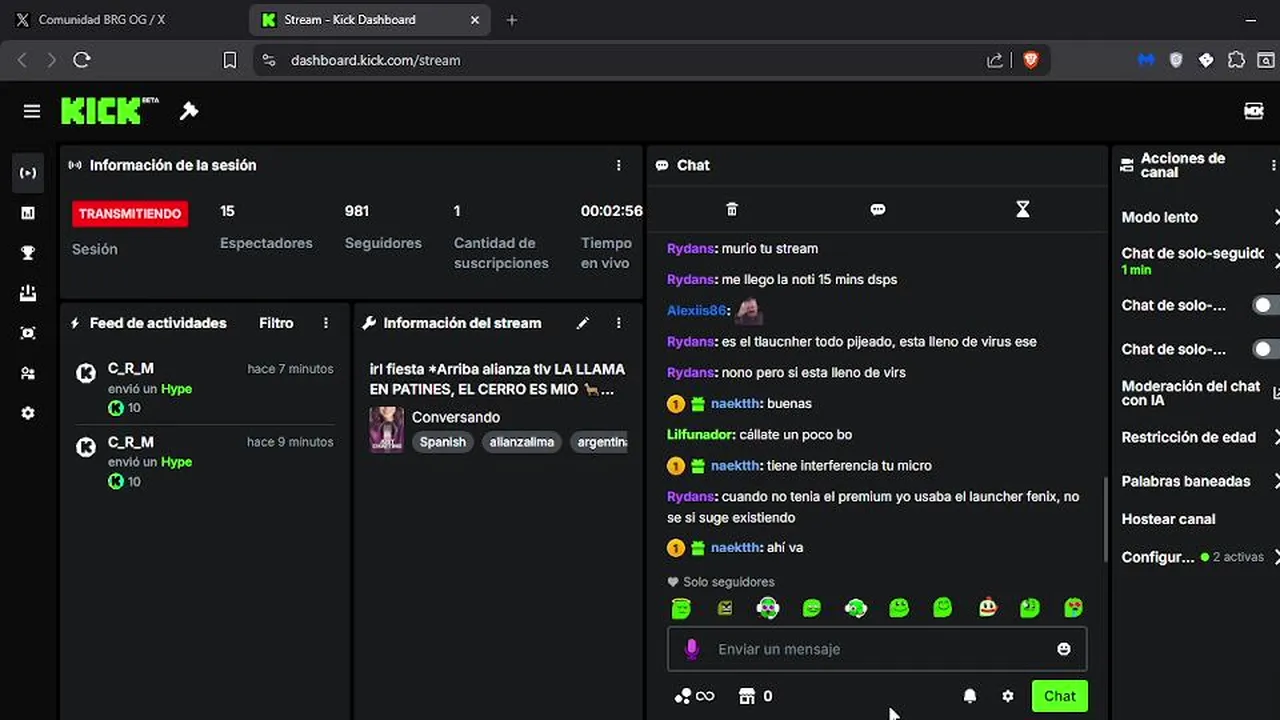Open Moderación del chat con IA

point(1199,393)
